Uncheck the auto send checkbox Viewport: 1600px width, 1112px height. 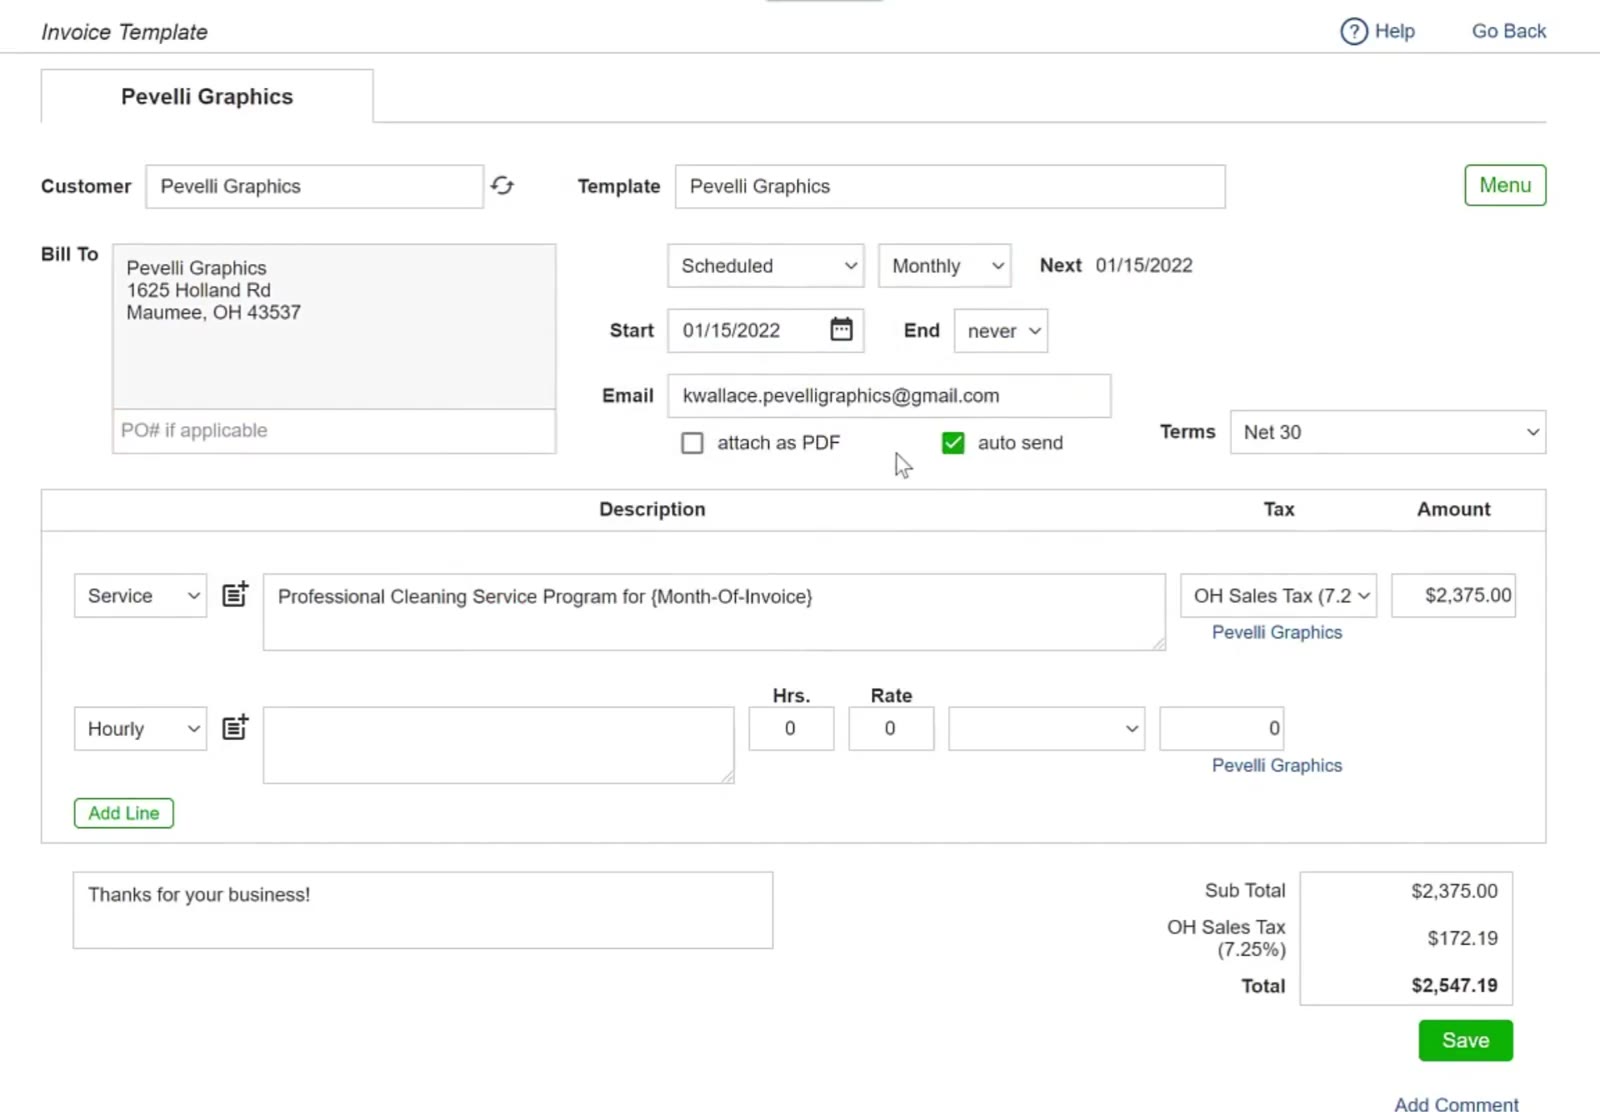[953, 443]
